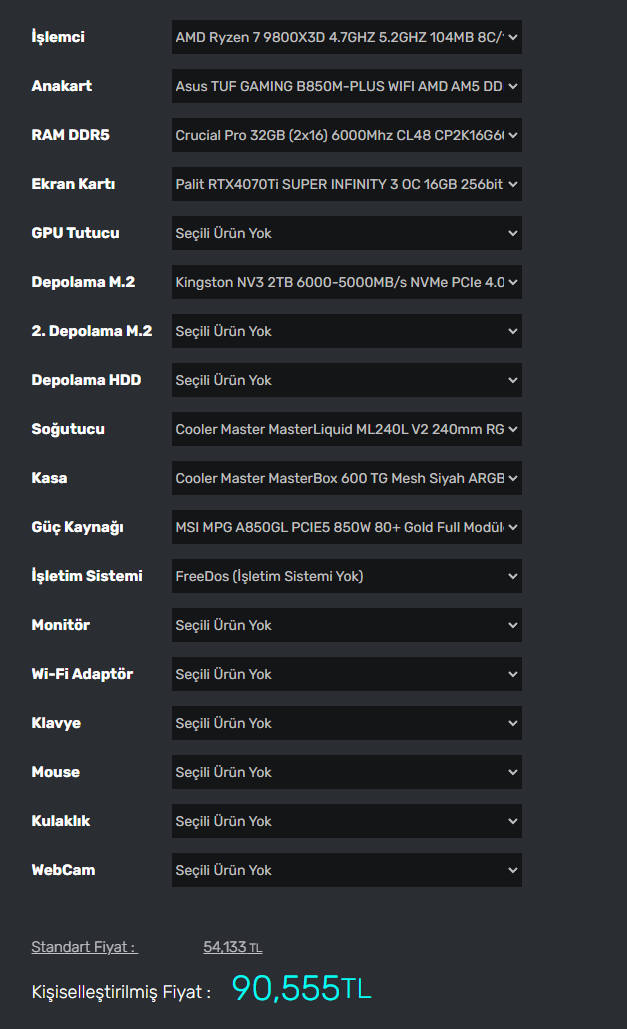Change the Soğutucu cooler selection

pyautogui.click(x=346, y=429)
